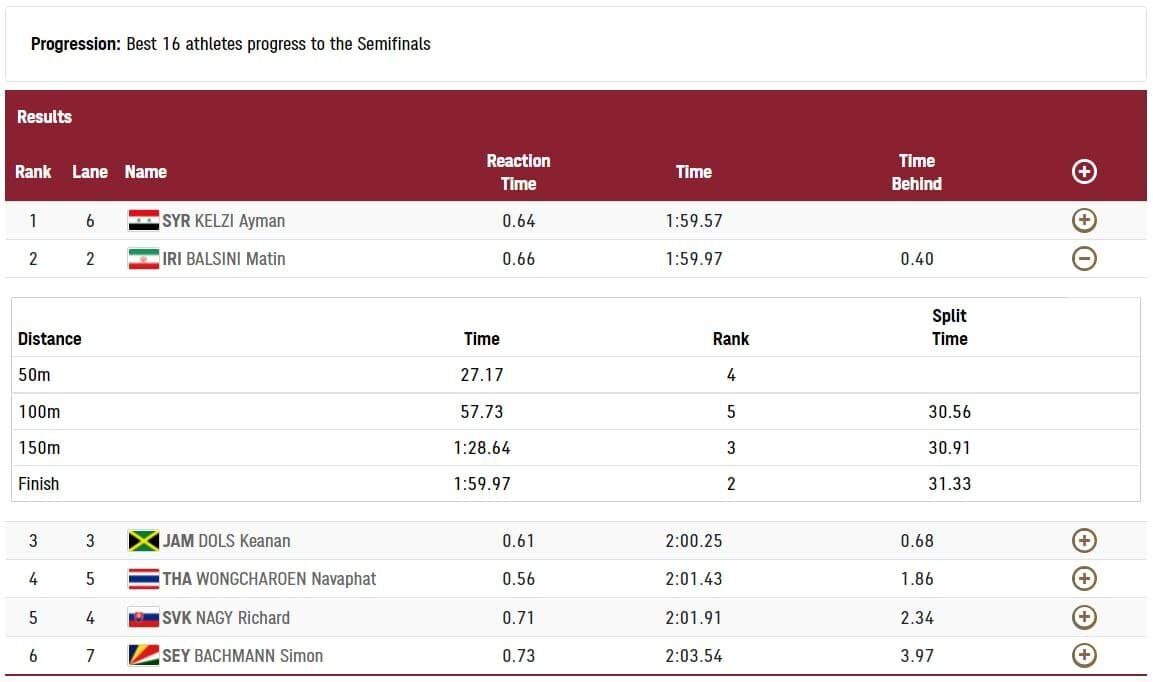
Task: Select the Finish row in splits table
Action: (x=576, y=483)
